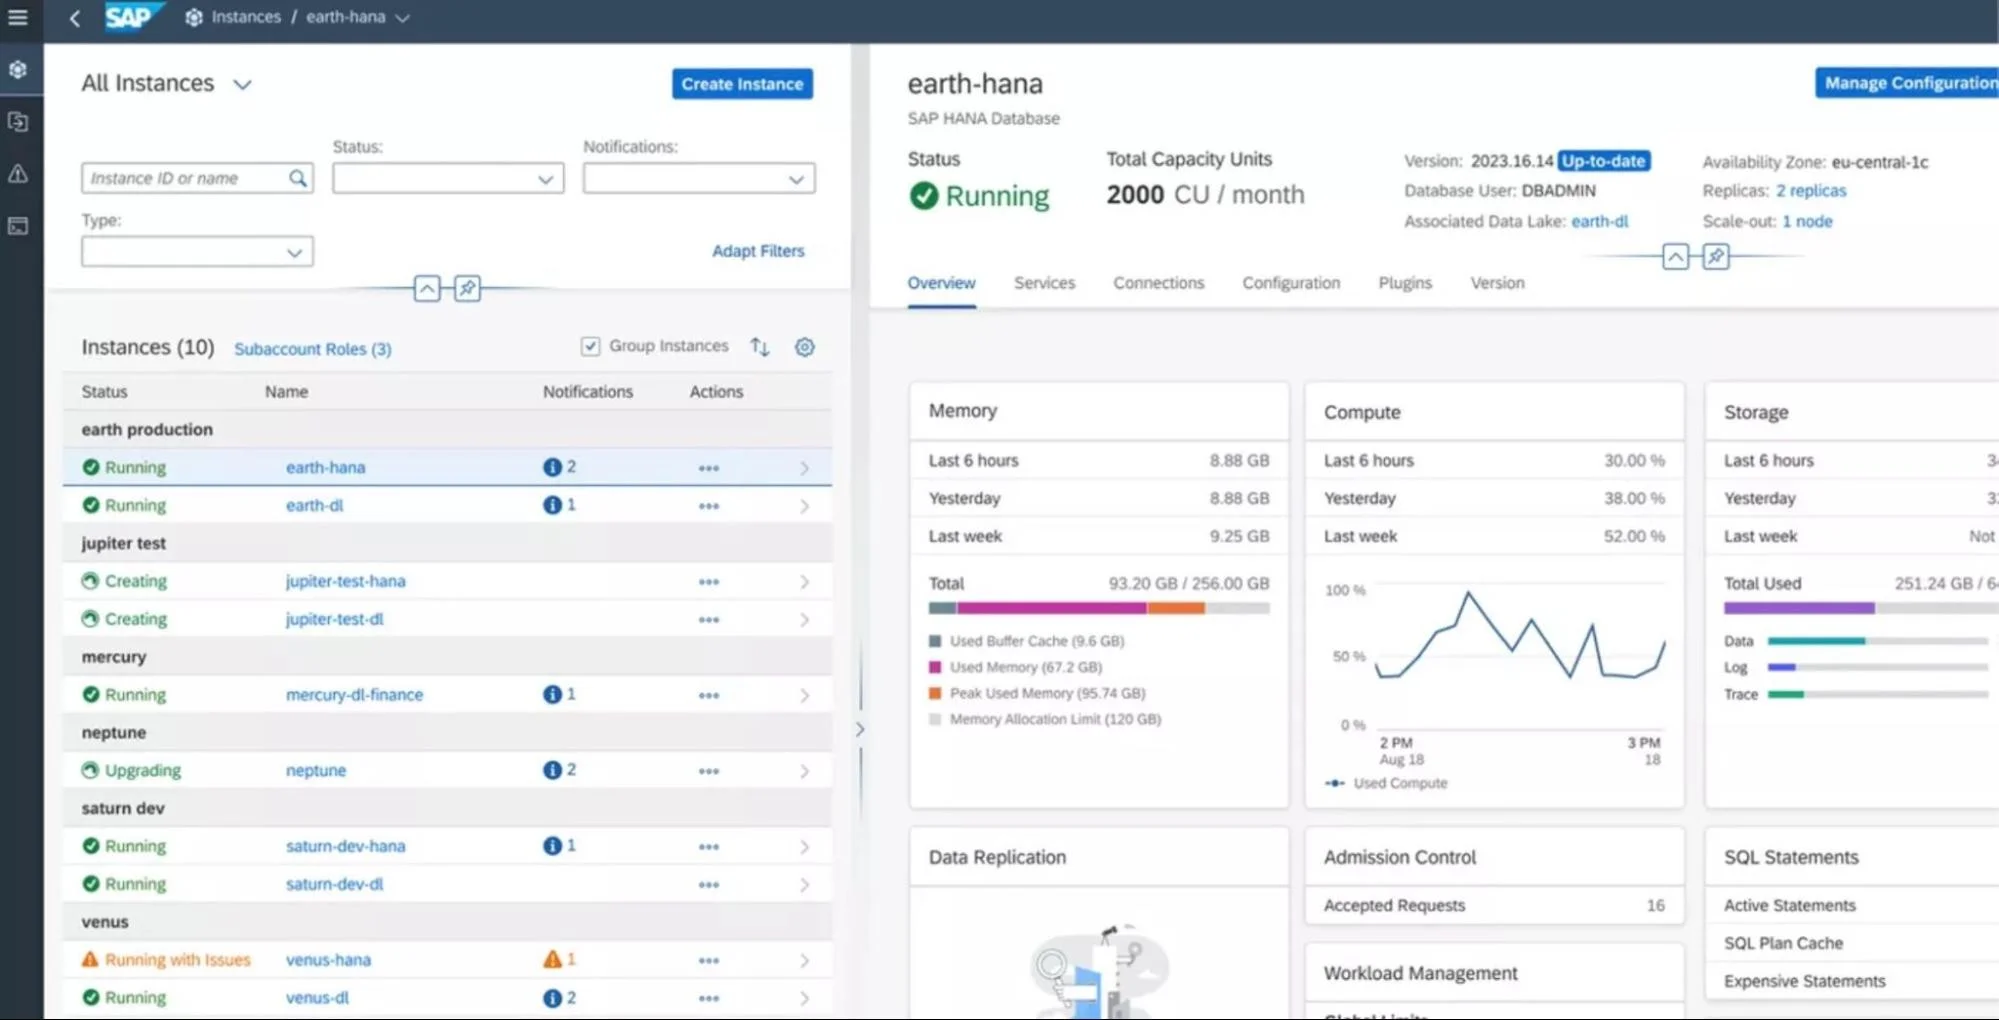1999x1020 pixels.
Task: Click info notification icon for venus-dl
Action: click(552, 997)
